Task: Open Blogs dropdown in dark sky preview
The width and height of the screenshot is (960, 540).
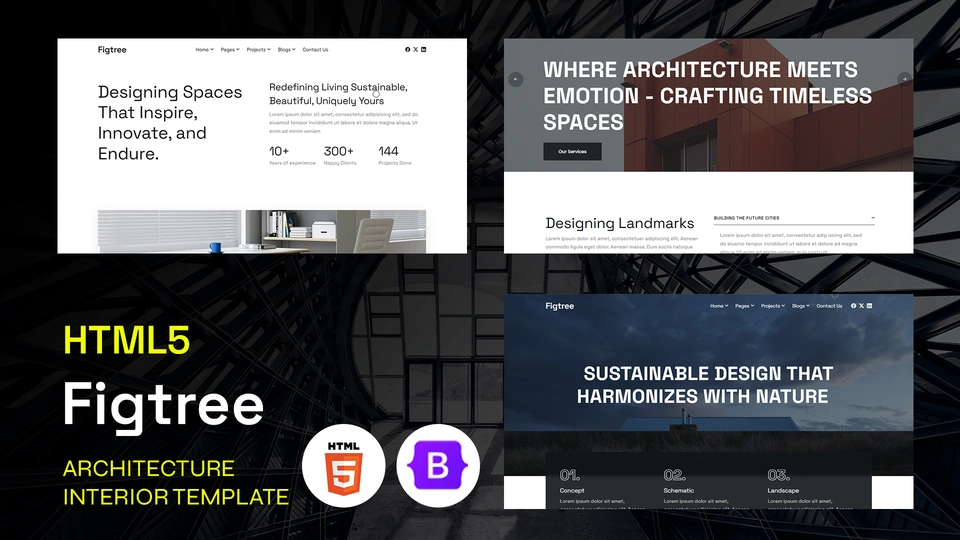Action: click(x=801, y=306)
